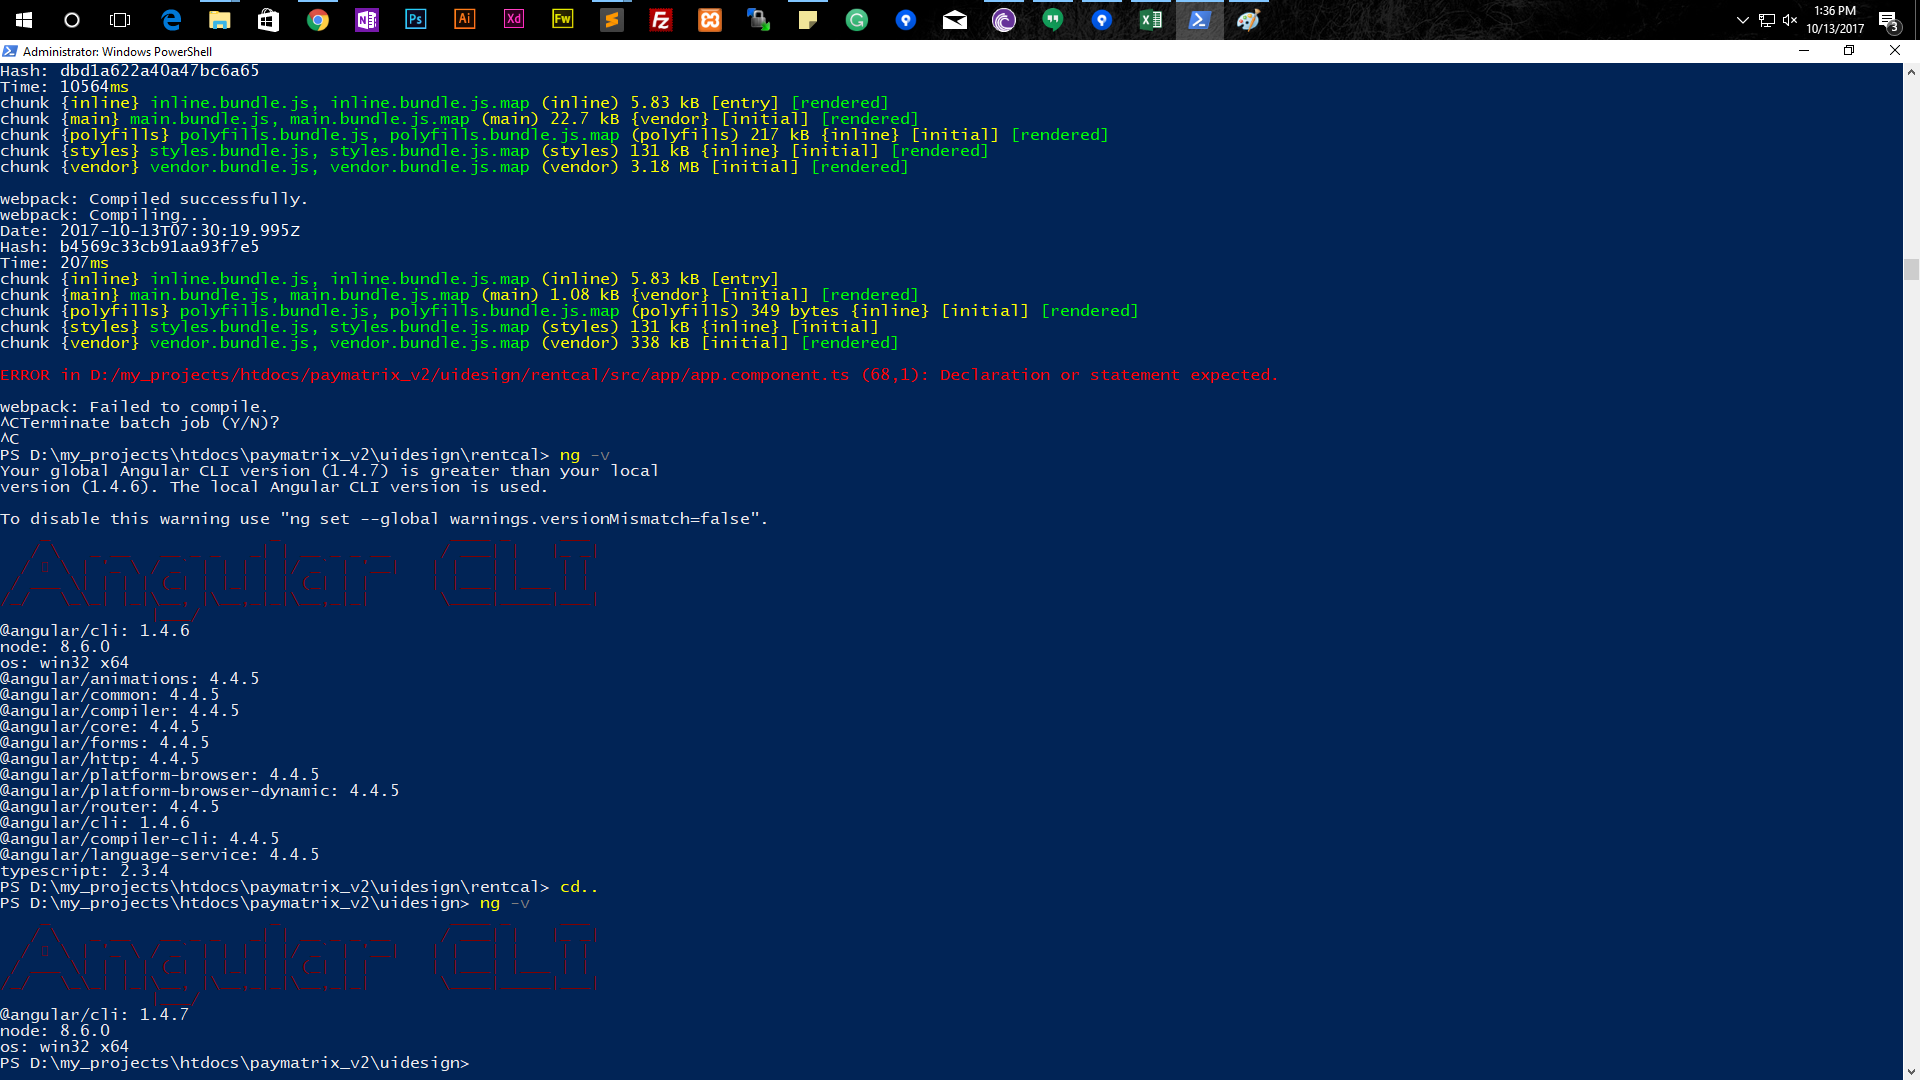Switch to Google Chrome on the taskbar
The width and height of the screenshot is (1920, 1080).
pyautogui.click(x=318, y=20)
